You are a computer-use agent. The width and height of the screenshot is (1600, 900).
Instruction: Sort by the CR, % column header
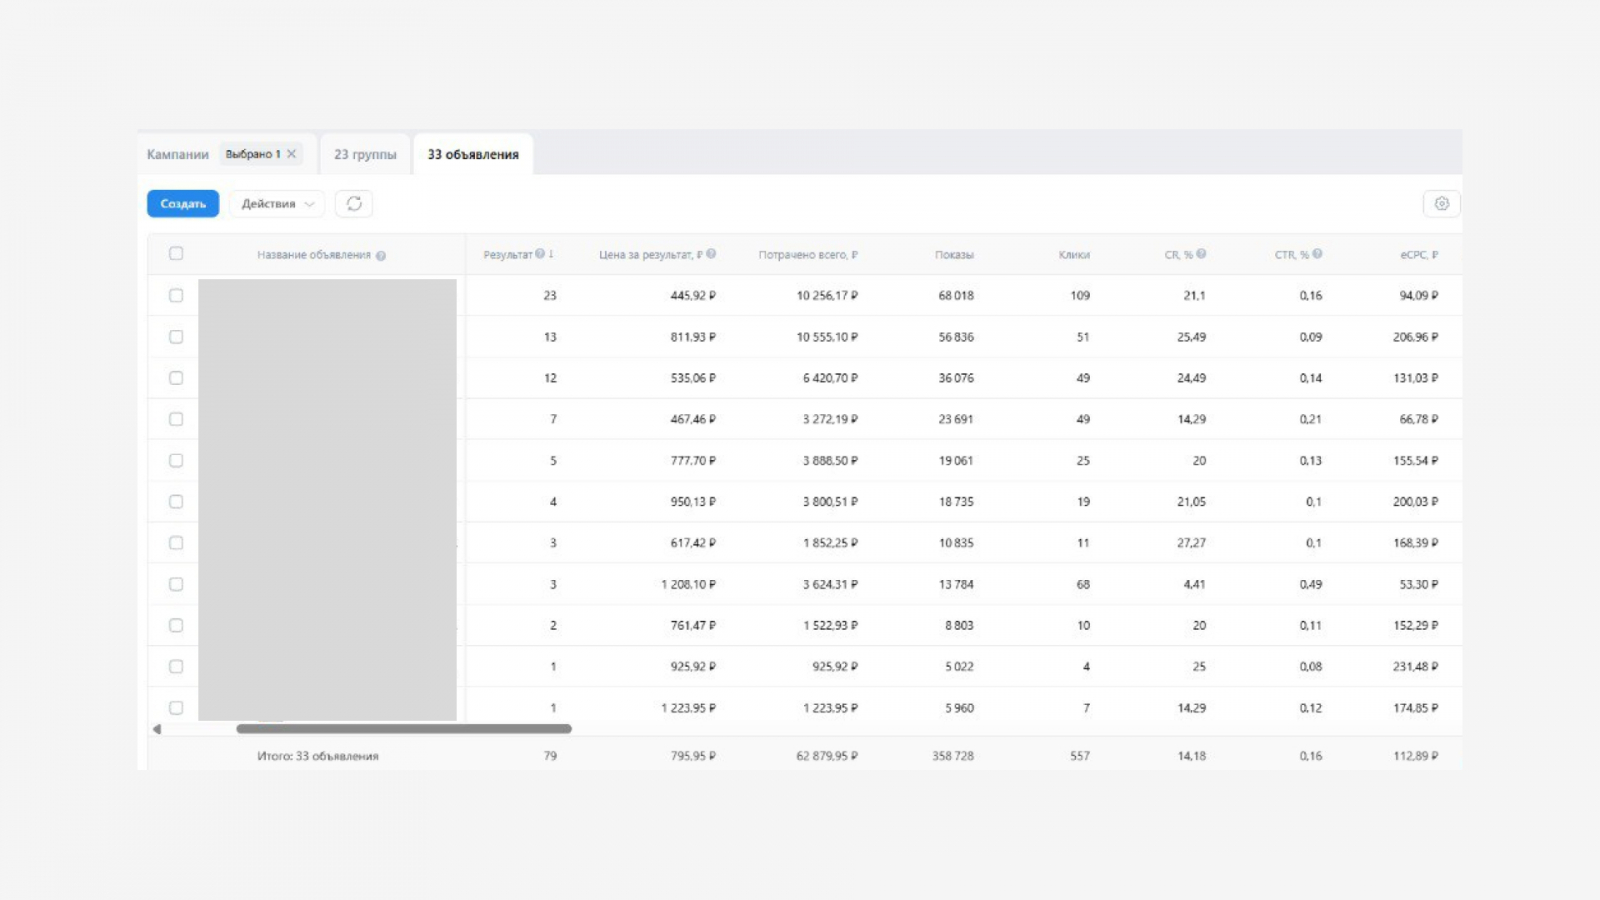click(x=1179, y=255)
